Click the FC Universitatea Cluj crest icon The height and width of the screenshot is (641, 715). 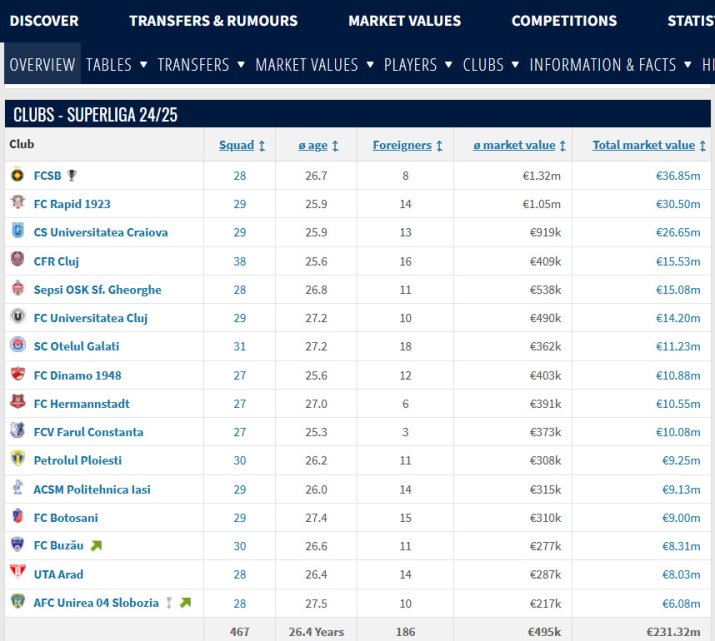pos(17,316)
